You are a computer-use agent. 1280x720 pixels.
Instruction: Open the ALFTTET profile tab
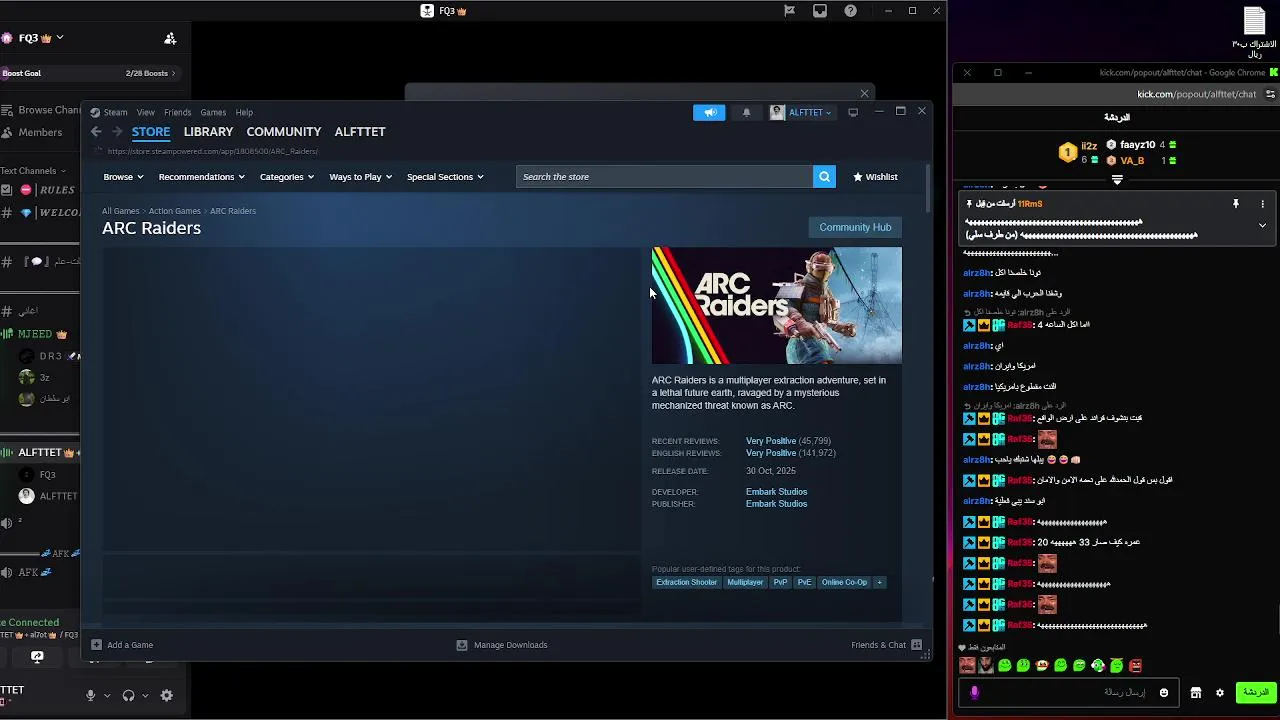pos(360,131)
